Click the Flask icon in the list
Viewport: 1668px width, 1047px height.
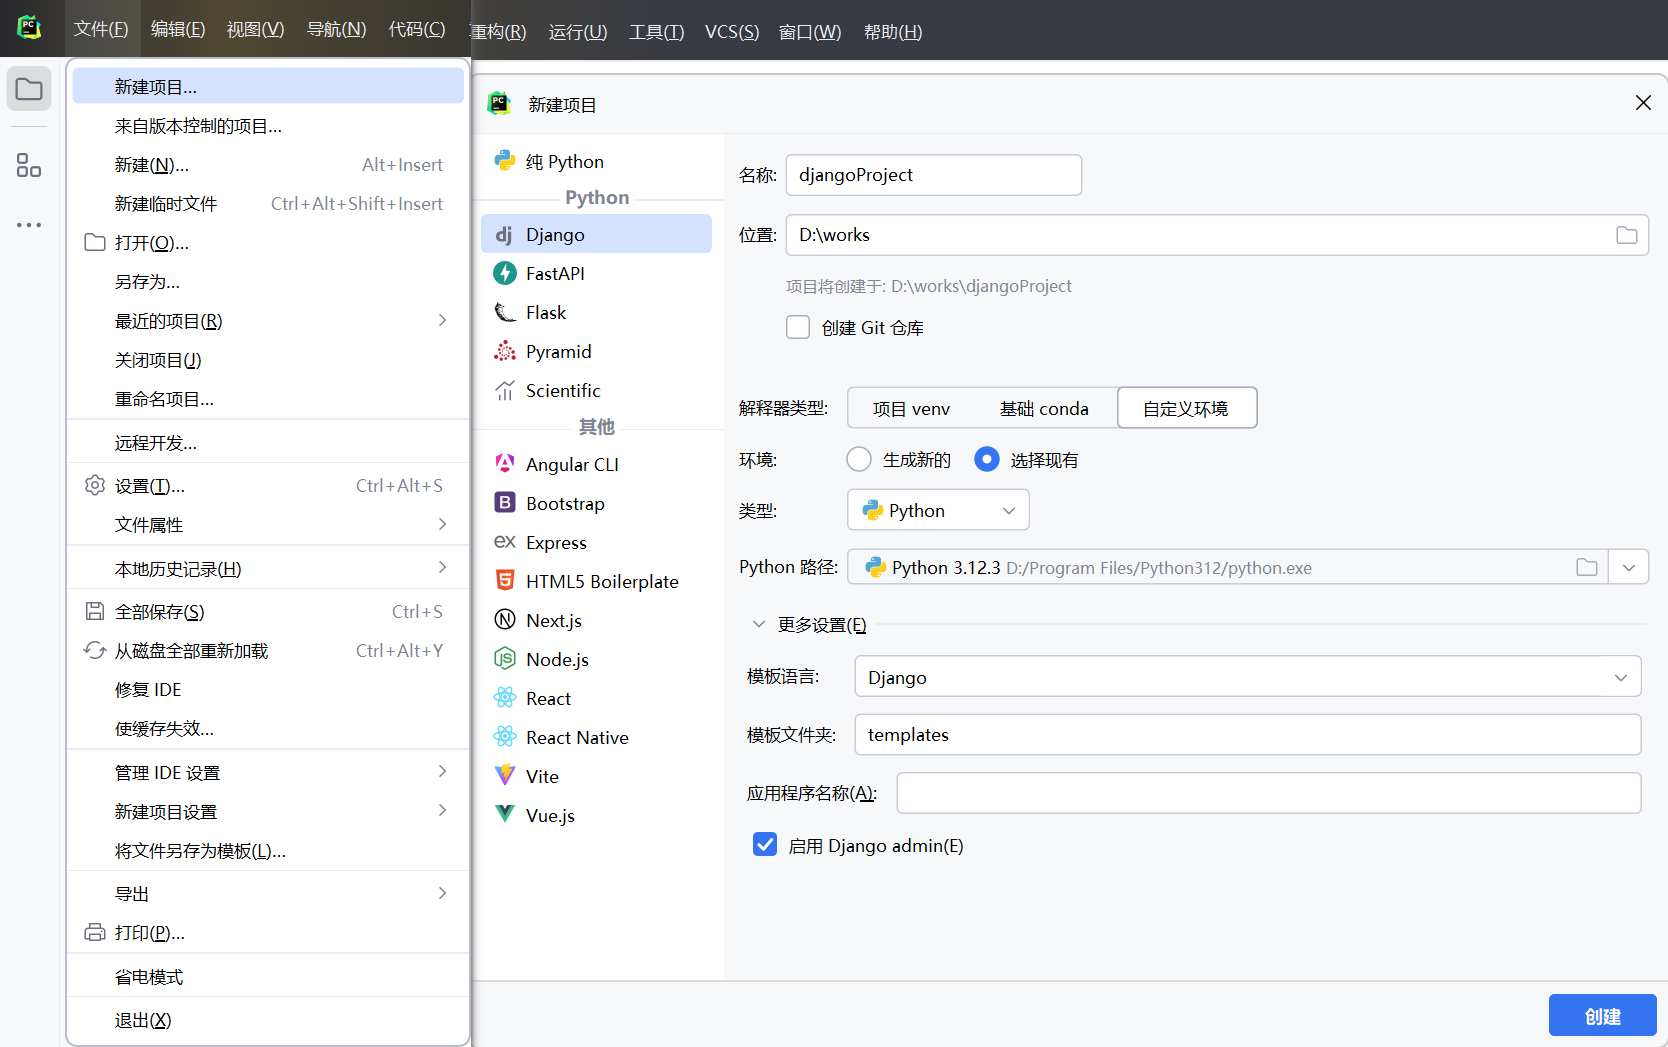[505, 313]
